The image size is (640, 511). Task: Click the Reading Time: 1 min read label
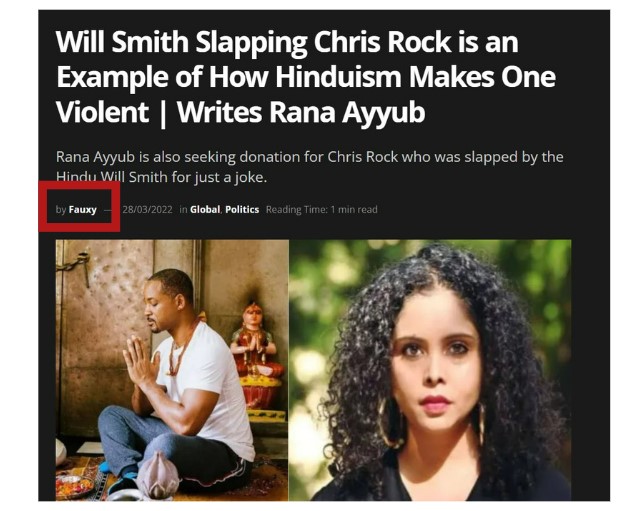[322, 209]
